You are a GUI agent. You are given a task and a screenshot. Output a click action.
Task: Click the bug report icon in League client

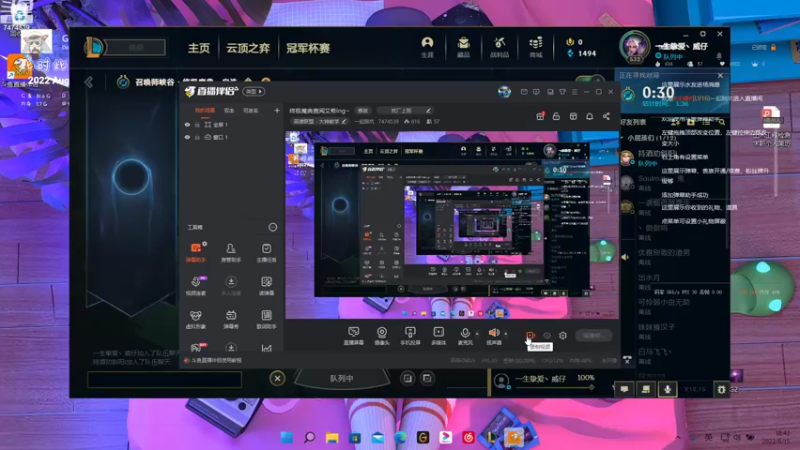pos(721,389)
